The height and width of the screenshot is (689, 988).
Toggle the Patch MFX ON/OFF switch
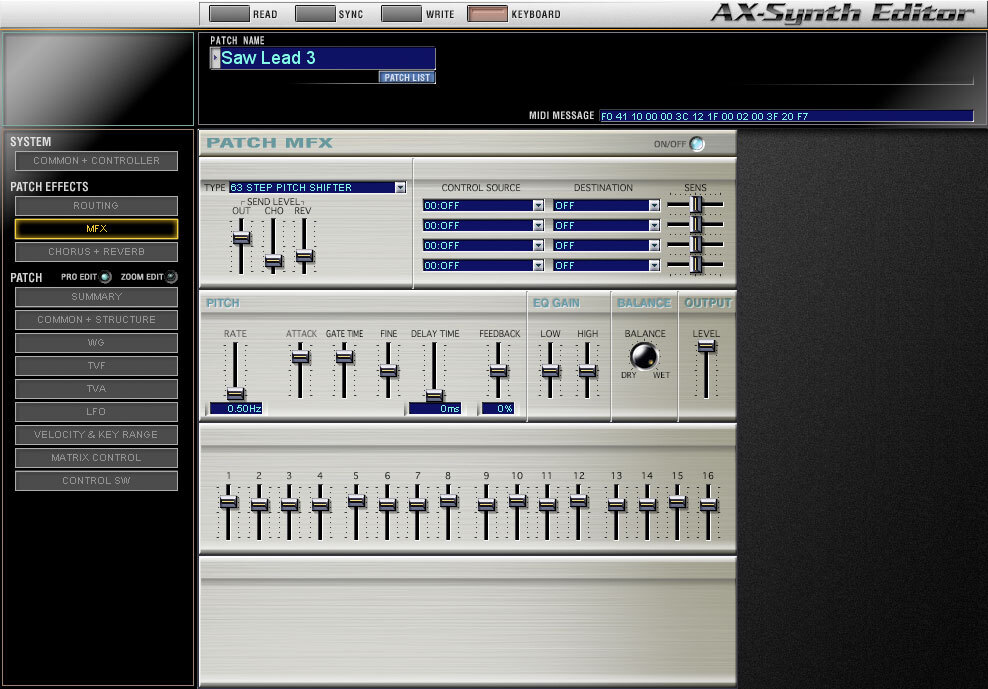[697, 144]
